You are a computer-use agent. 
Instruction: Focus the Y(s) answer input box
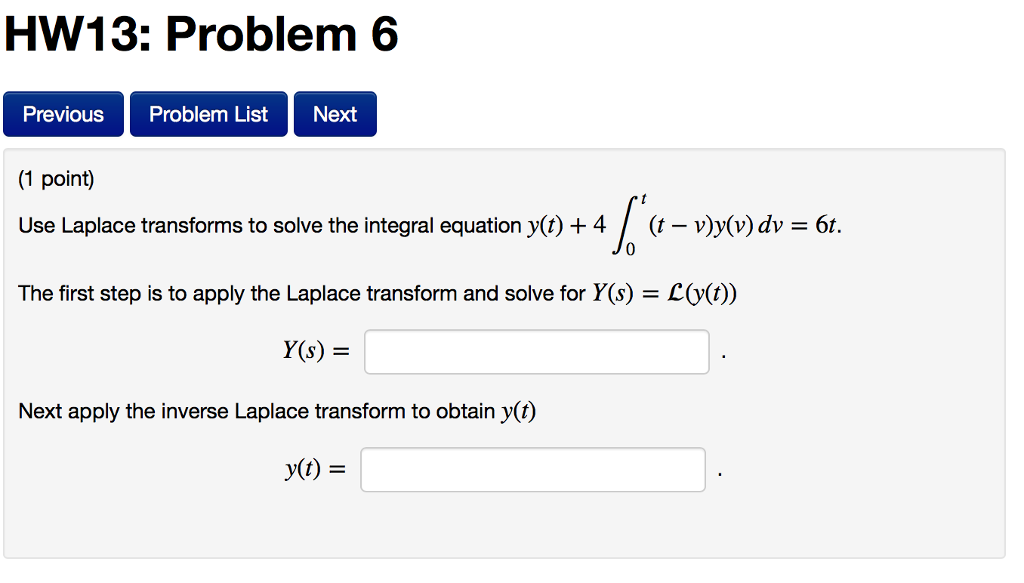(x=537, y=352)
